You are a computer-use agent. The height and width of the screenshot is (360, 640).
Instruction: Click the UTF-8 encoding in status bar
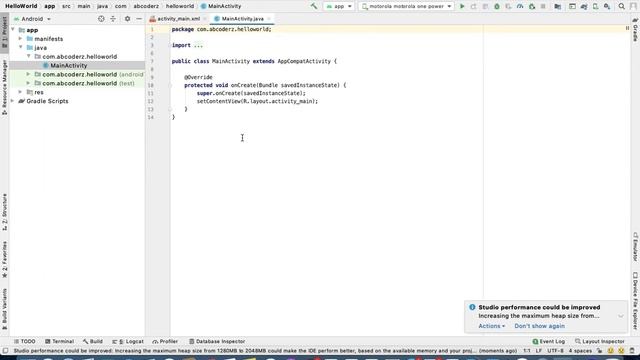click(555, 351)
